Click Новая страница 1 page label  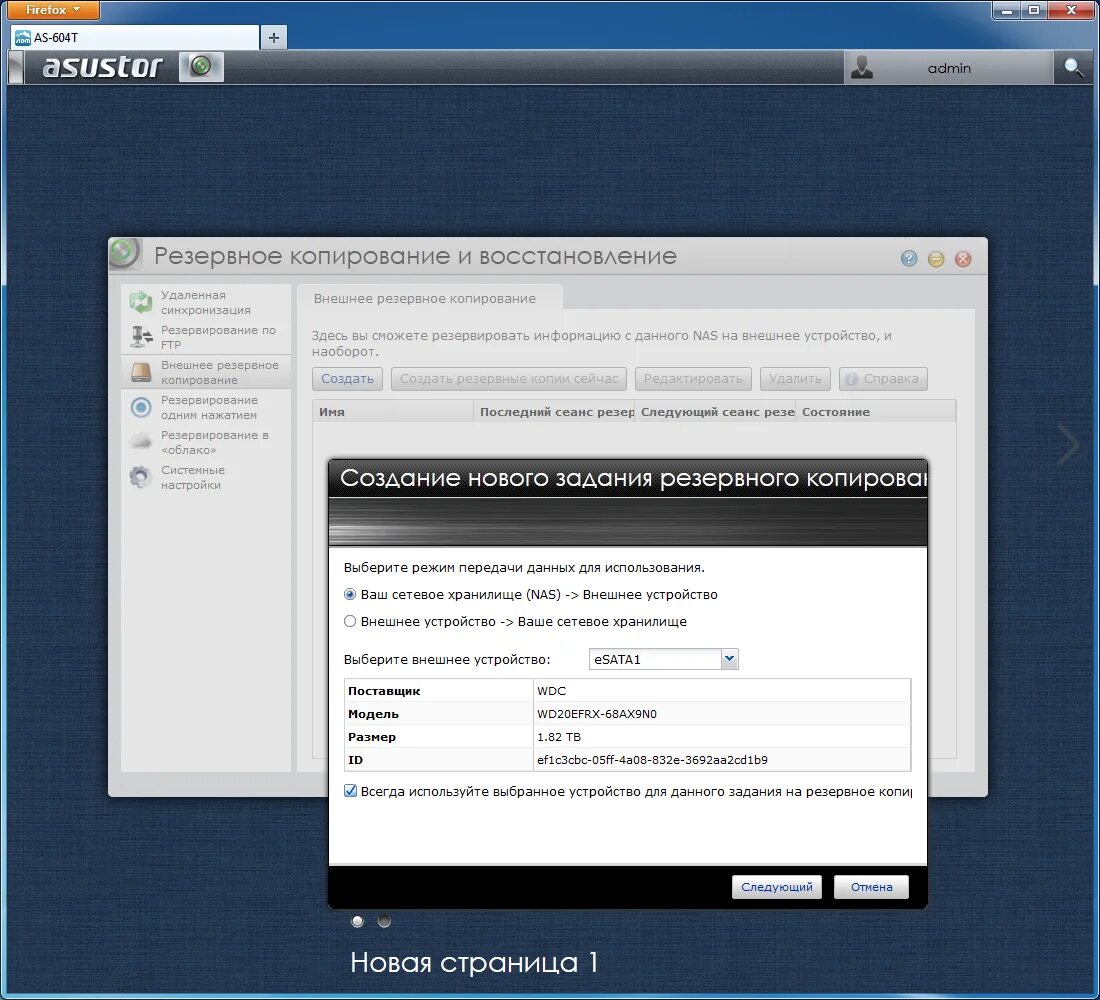[x=474, y=962]
